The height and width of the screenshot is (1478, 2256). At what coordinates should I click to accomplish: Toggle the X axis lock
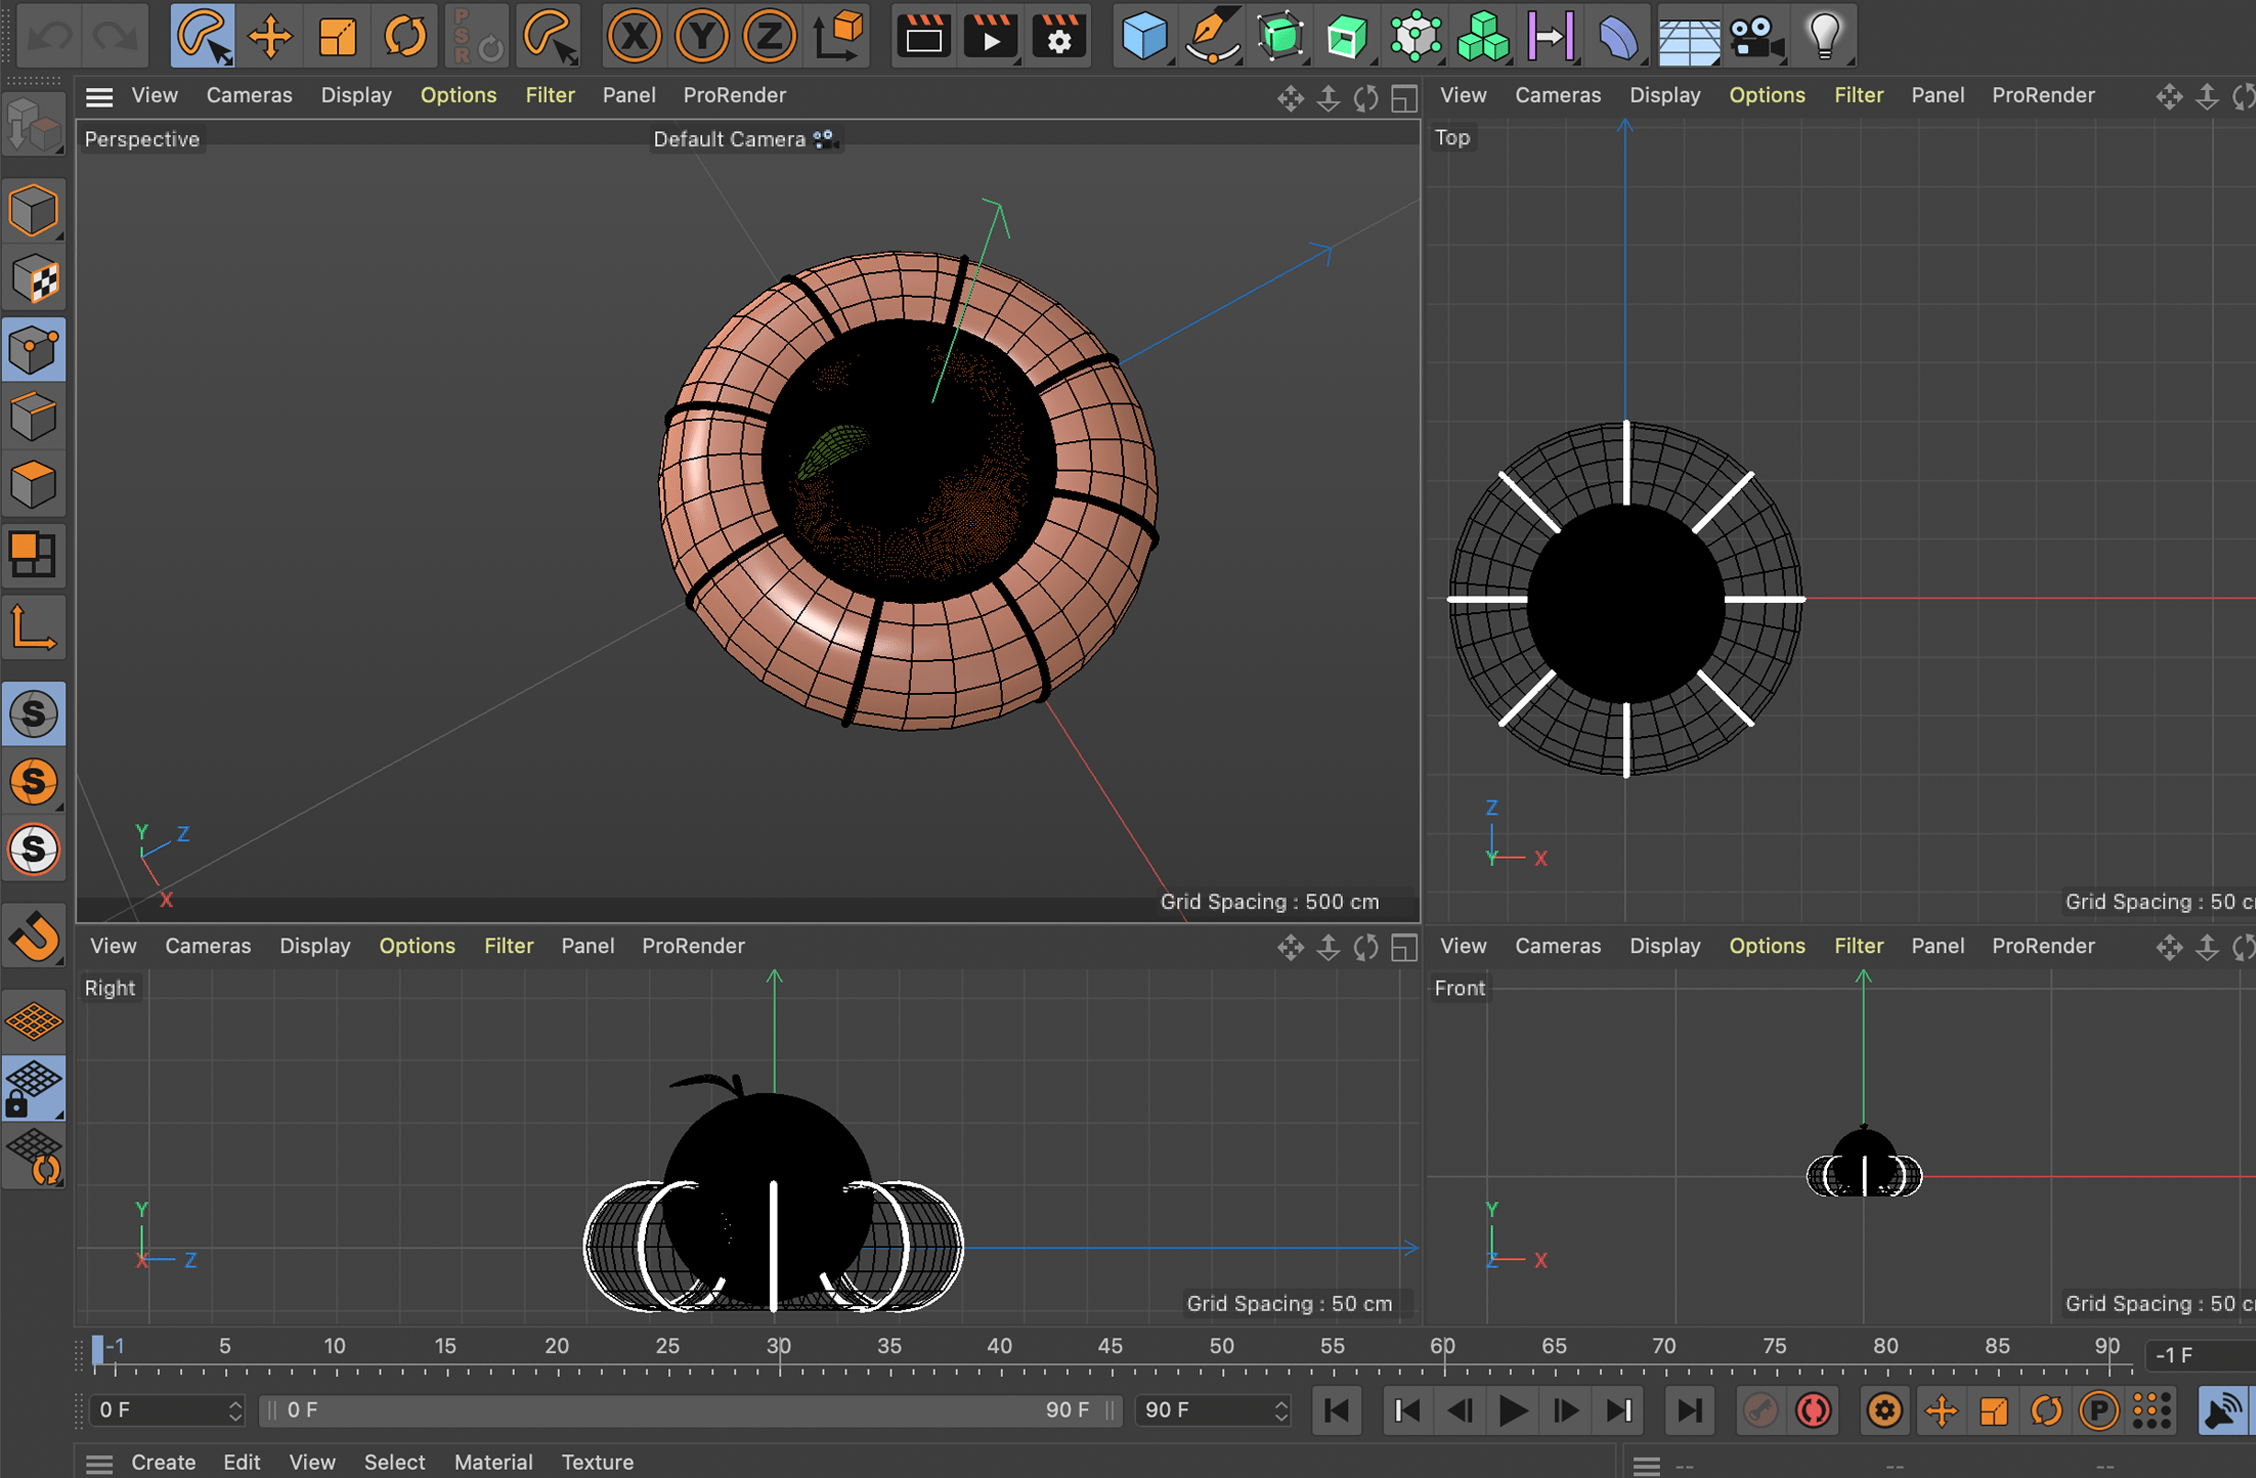633,35
